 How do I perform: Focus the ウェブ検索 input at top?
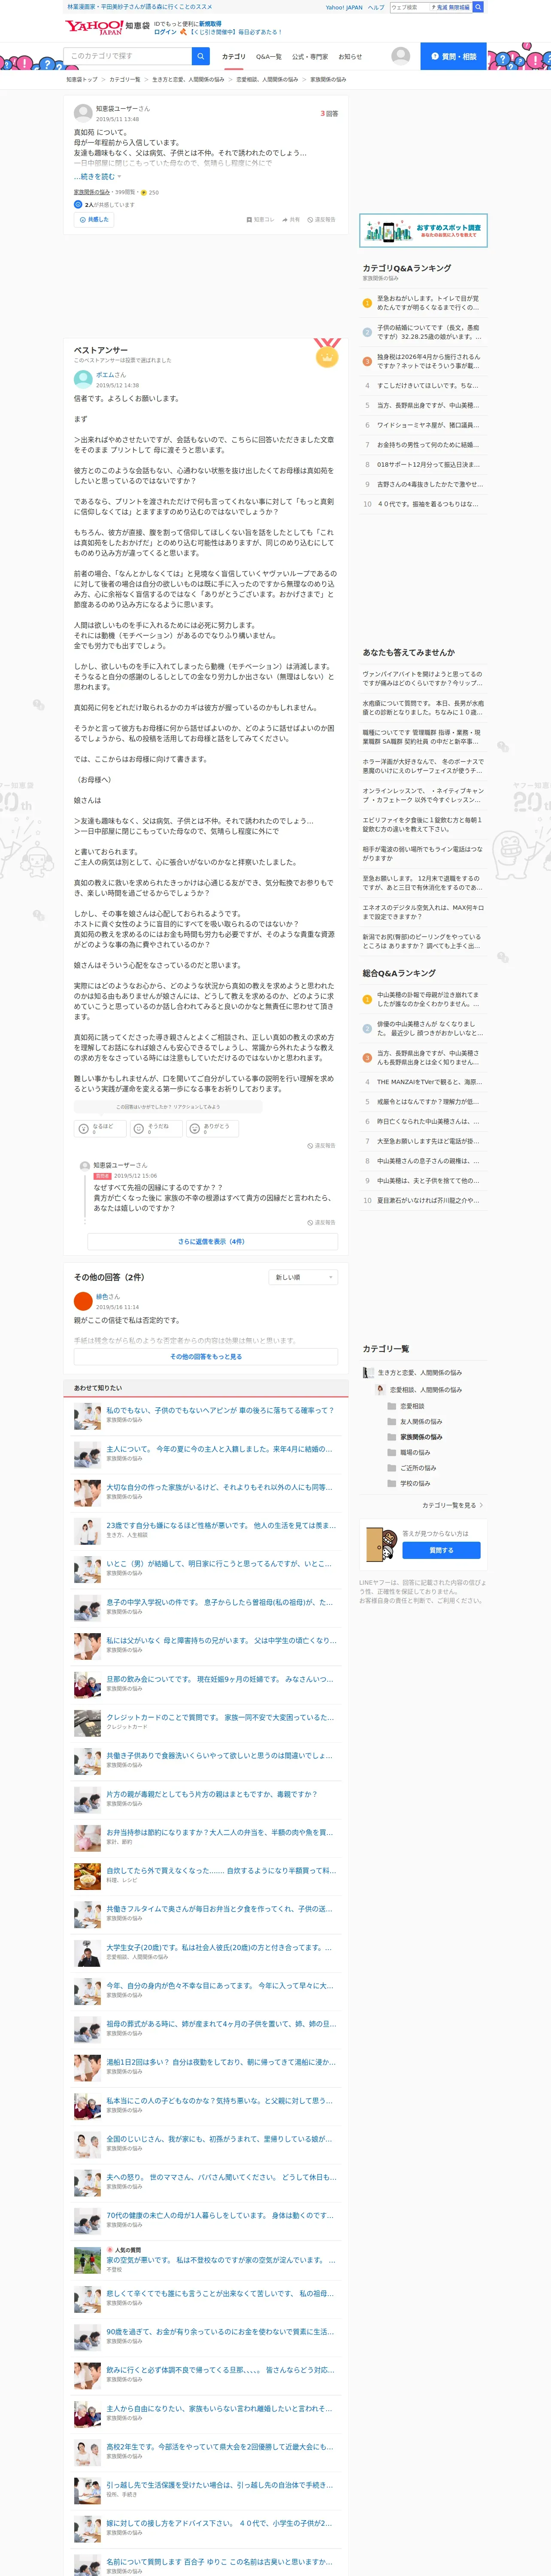(409, 7)
